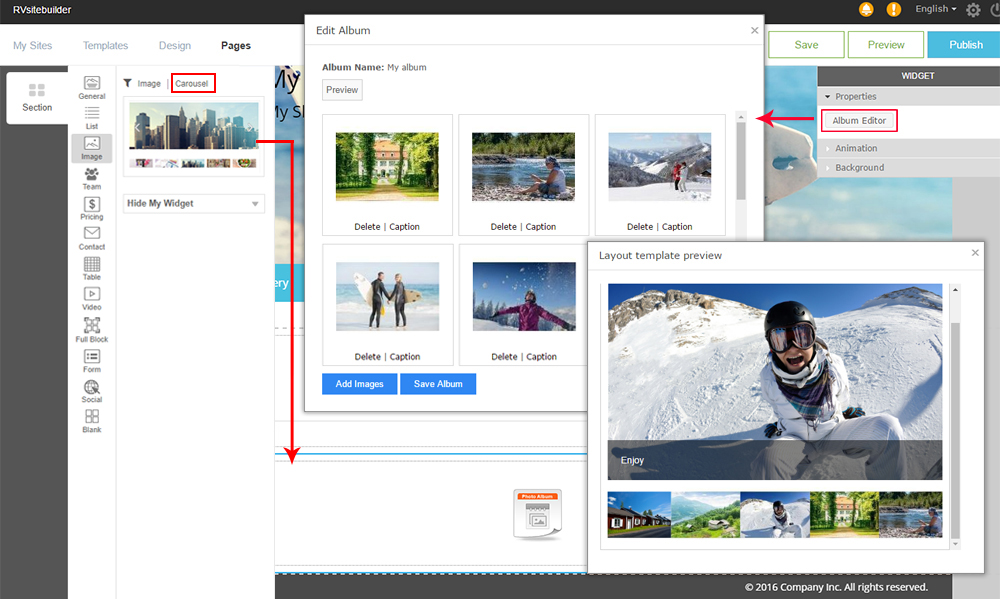
Task: Click the notification bell icon
Action: coord(866,10)
